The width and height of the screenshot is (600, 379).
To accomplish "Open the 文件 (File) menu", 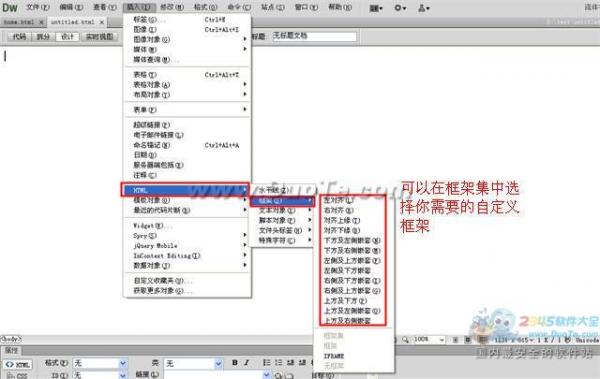I will tap(38, 8).
